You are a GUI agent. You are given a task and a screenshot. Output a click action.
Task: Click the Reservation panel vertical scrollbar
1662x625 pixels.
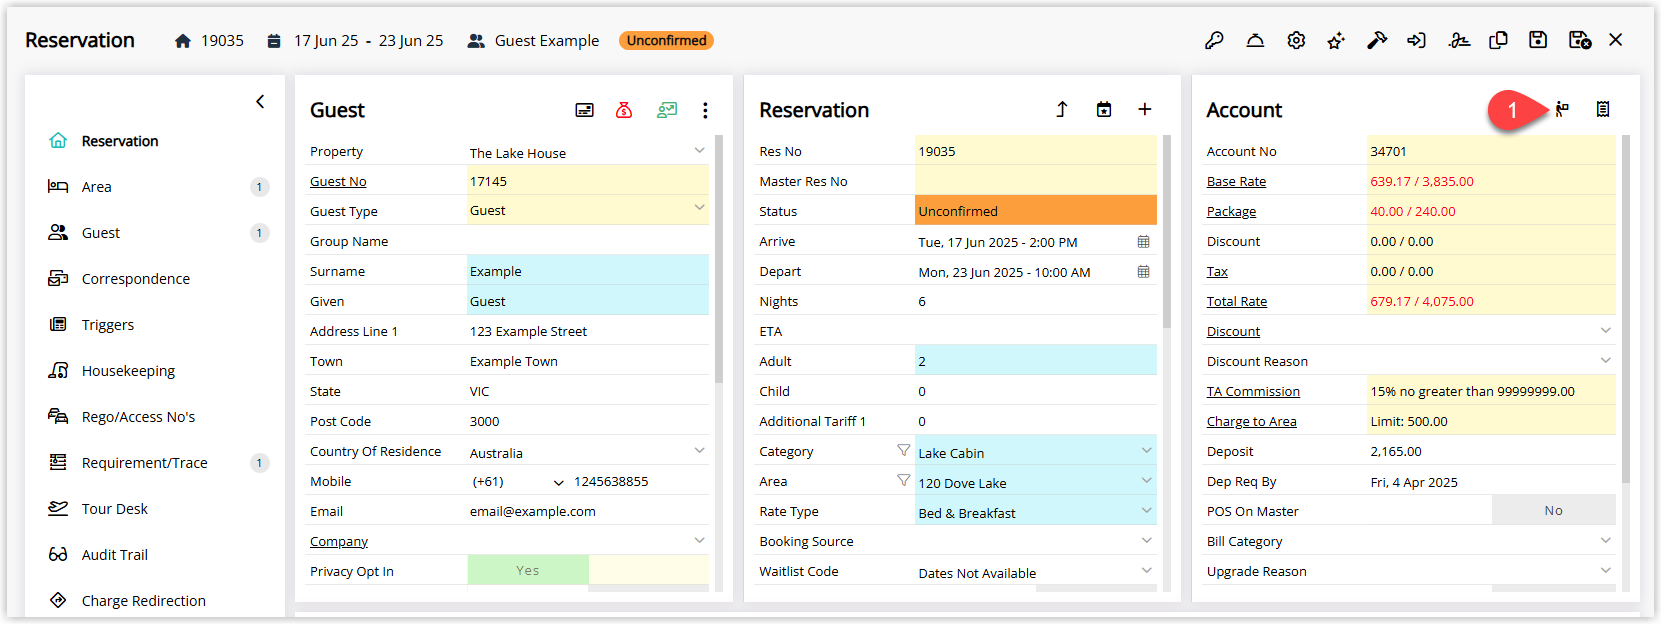coord(1166,231)
